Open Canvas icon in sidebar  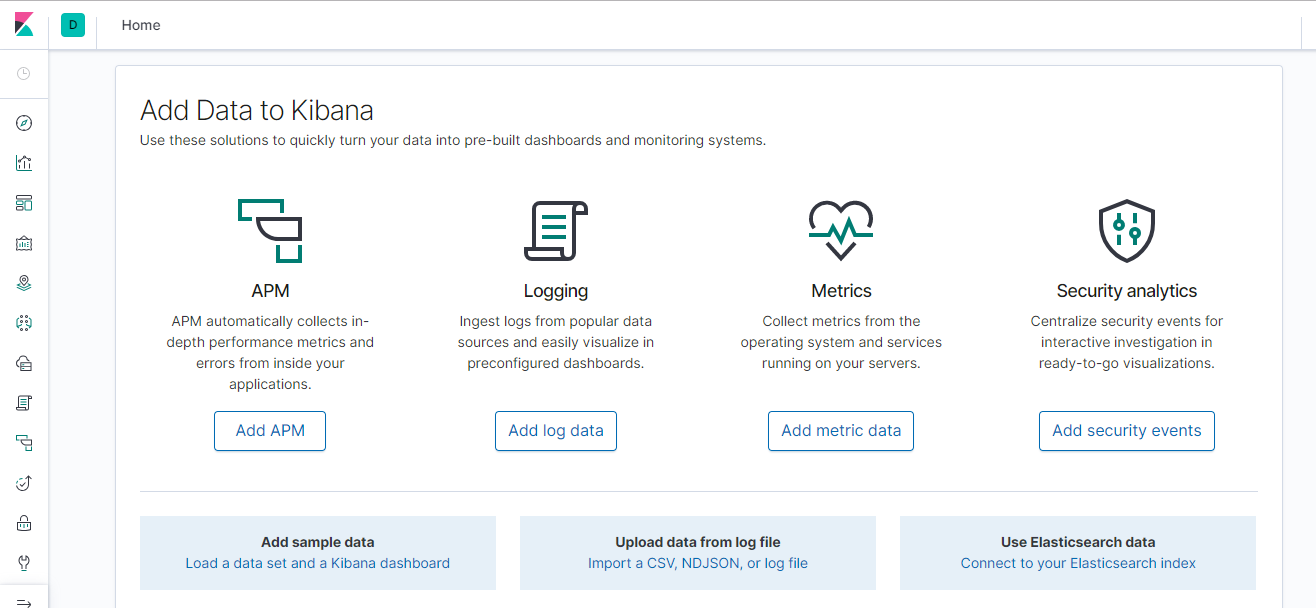point(24,243)
